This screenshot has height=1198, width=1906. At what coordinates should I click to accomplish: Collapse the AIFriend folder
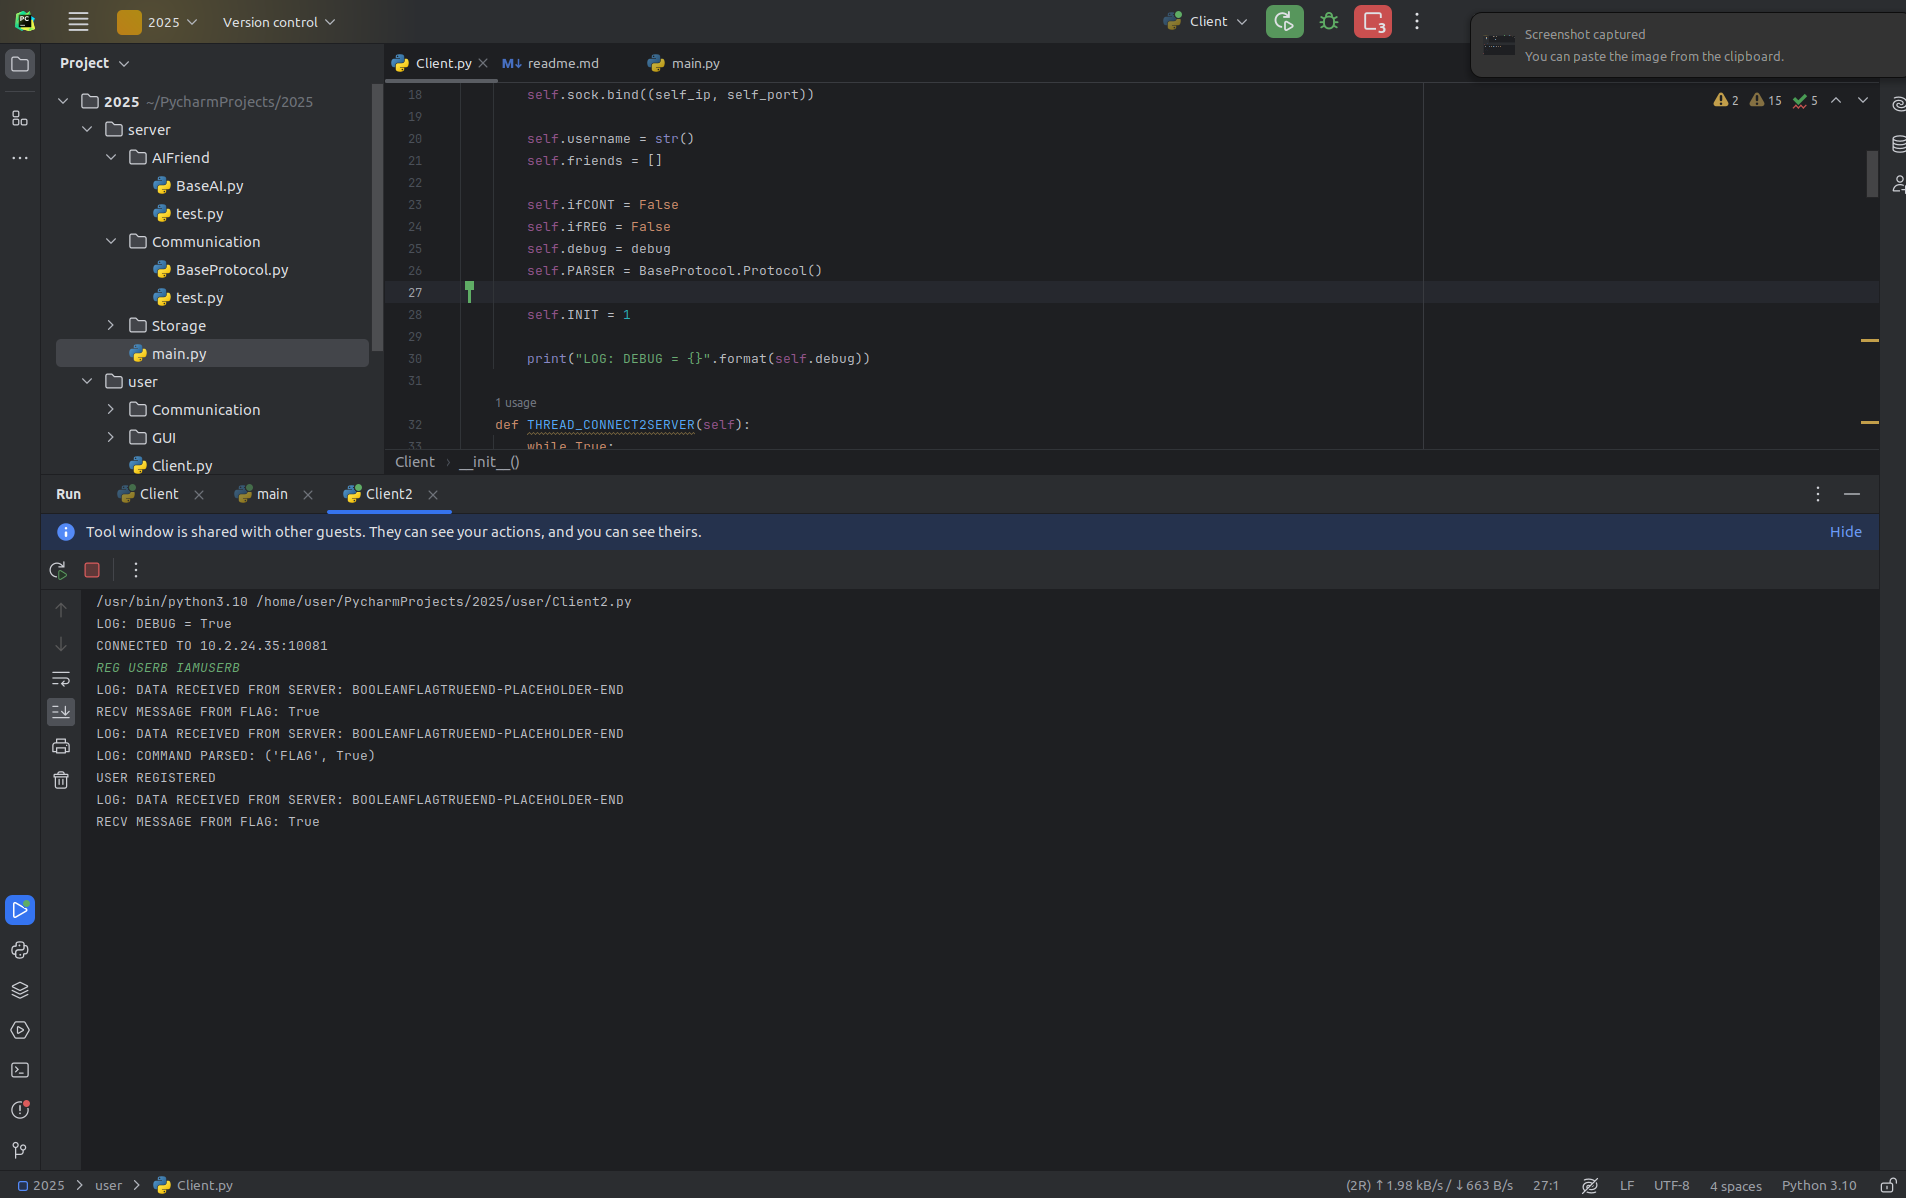[x=111, y=158]
